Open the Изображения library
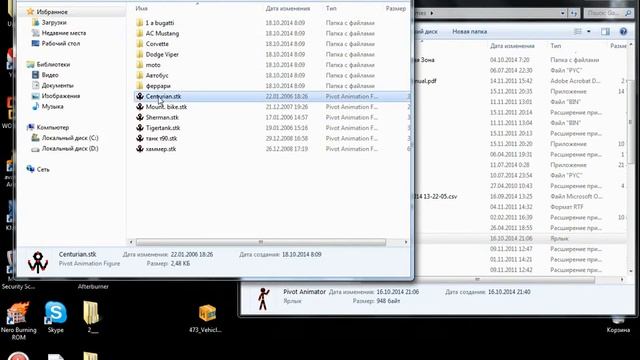 61,96
